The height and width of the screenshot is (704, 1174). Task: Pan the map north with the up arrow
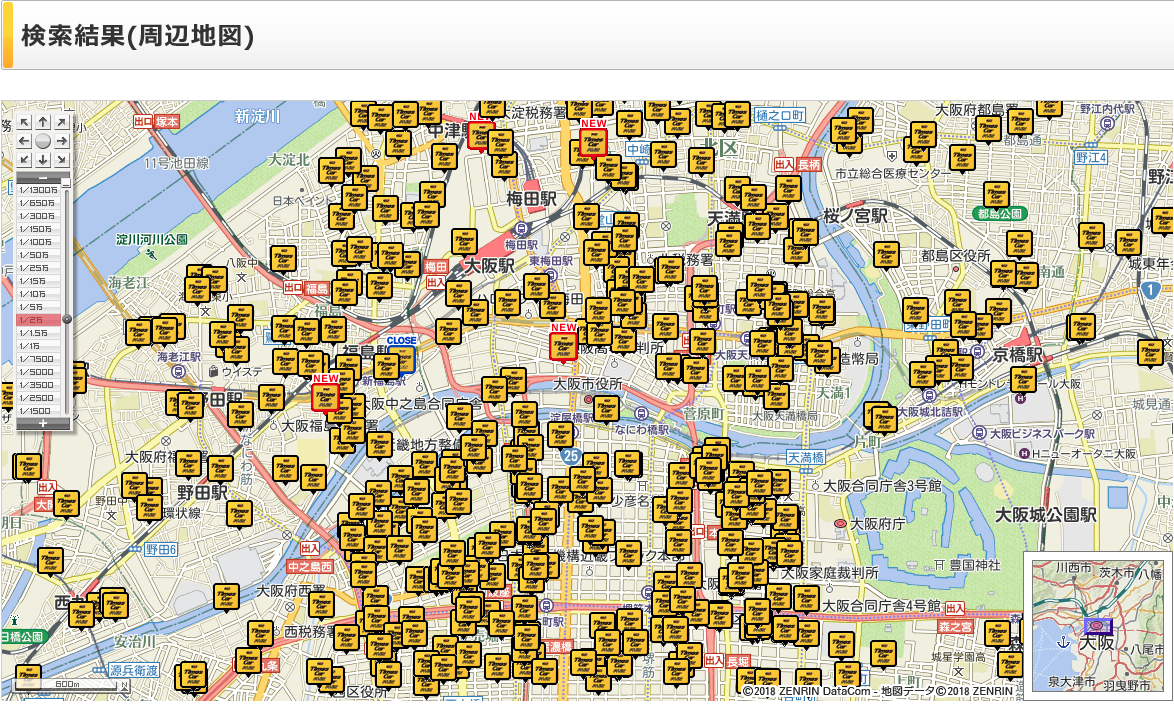pyautogui.click(x=43, y=122)
